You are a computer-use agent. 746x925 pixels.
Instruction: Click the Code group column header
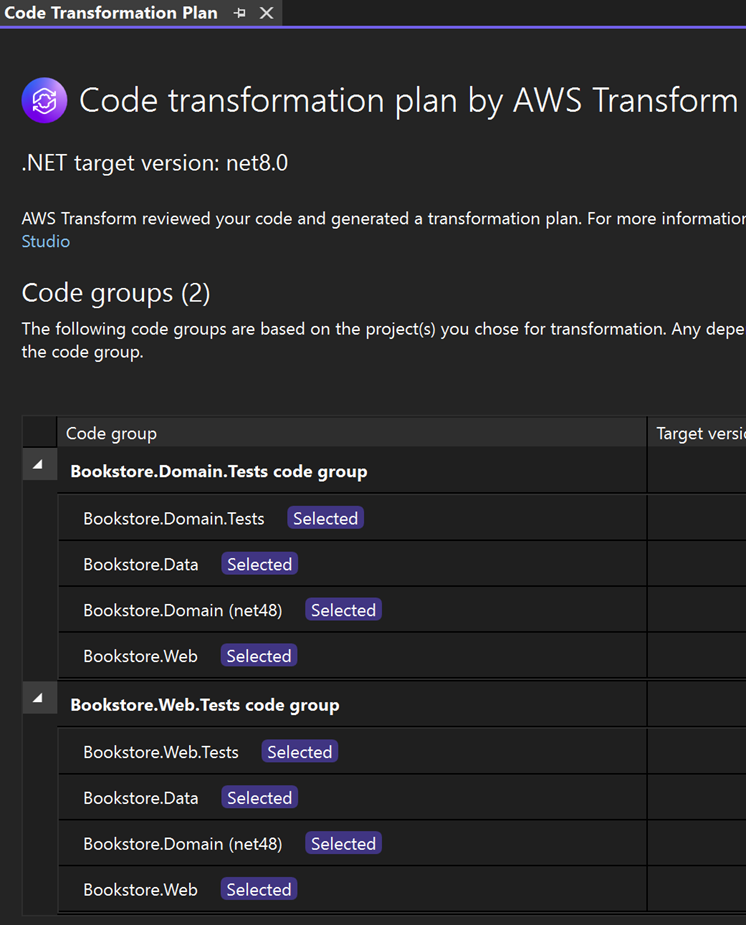(111, 433)
